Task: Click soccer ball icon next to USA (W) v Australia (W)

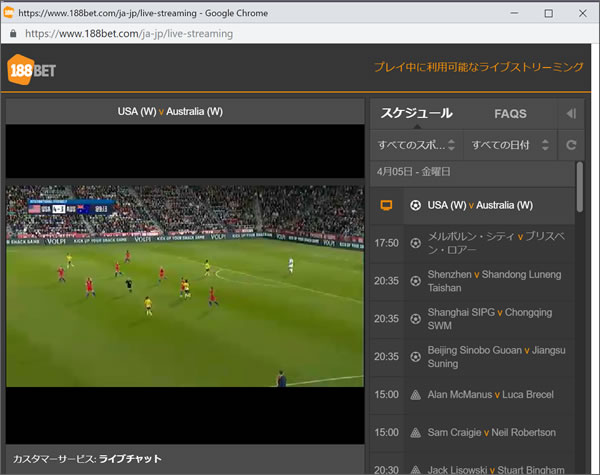Action: pos(415,205)
